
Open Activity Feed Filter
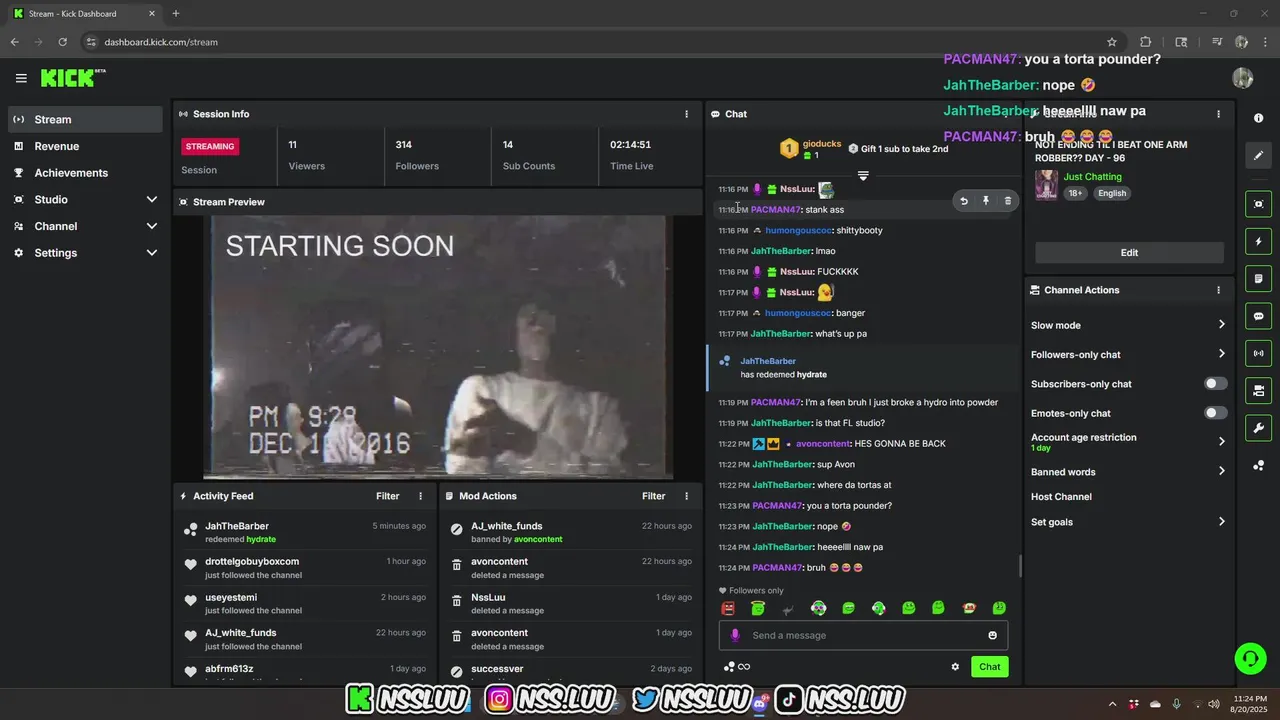click(388, 496)
